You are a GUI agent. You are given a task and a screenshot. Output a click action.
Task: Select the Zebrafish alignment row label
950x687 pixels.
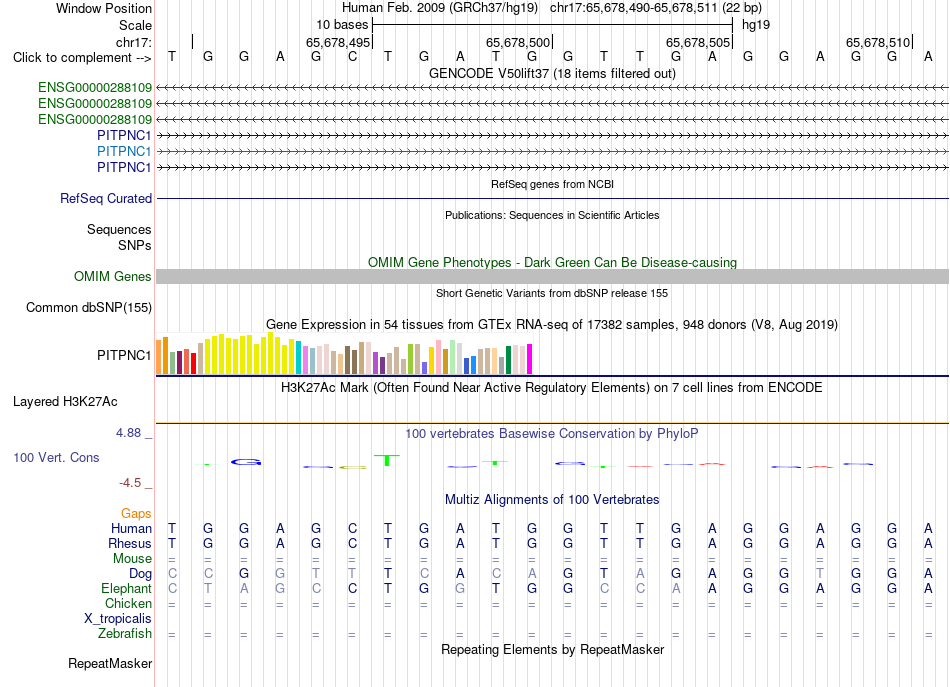[x=125, y=633]
